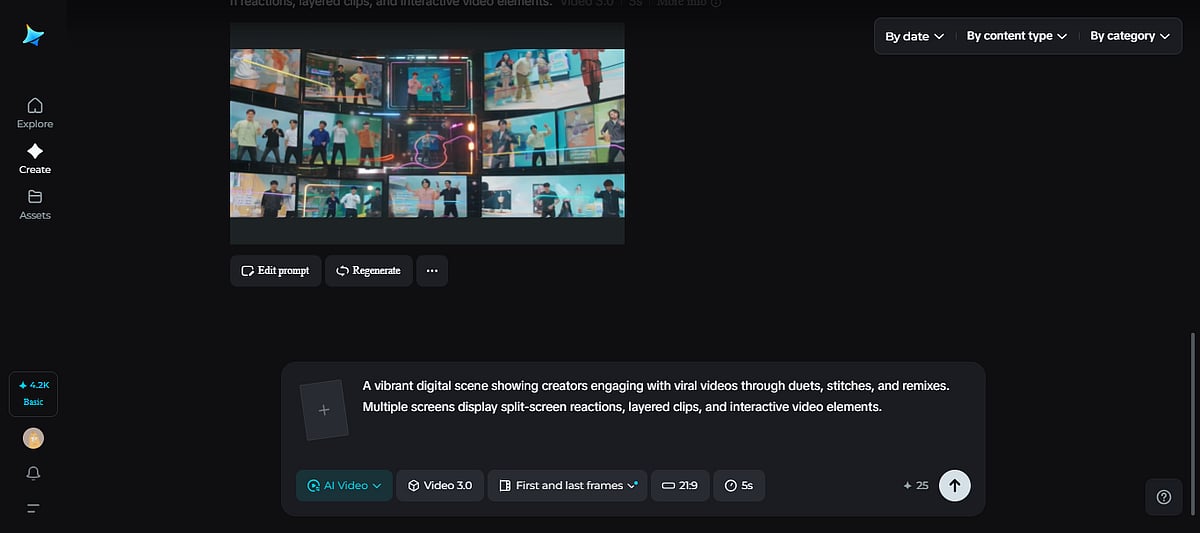Toggle First and last frames option
The image size is (1200, 533).
click(x=567, y=486)
